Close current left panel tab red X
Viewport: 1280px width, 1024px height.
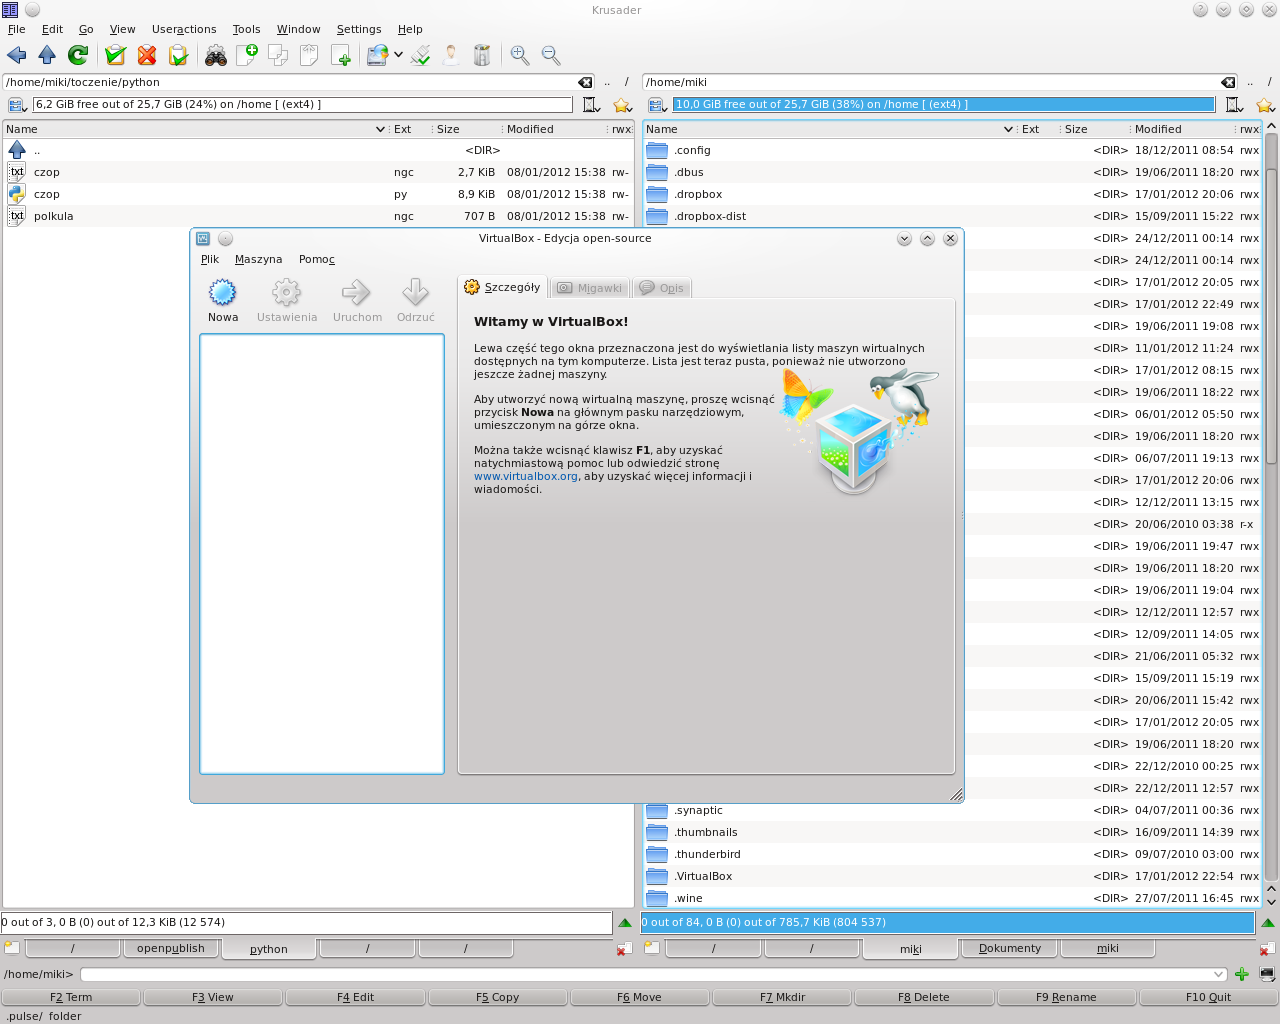pyautogui.click(x=624, y=948)
